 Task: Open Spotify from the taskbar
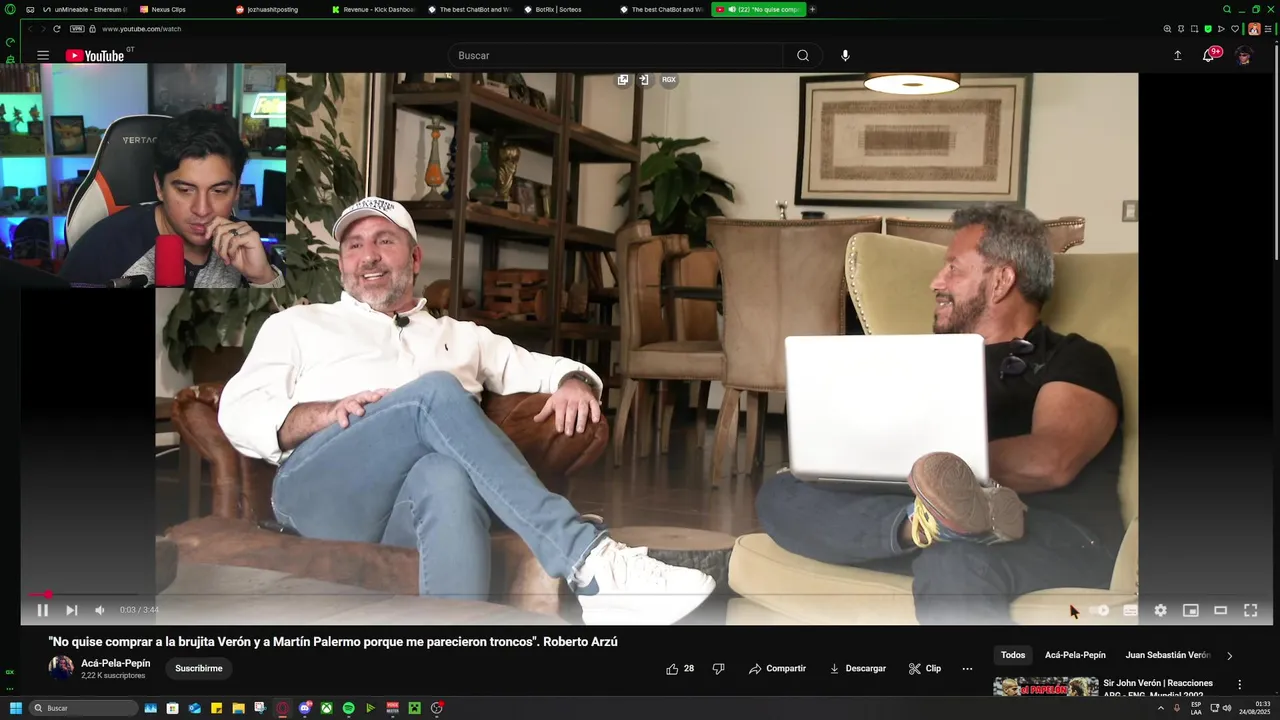pyautogui.click(x=348, y=708)
